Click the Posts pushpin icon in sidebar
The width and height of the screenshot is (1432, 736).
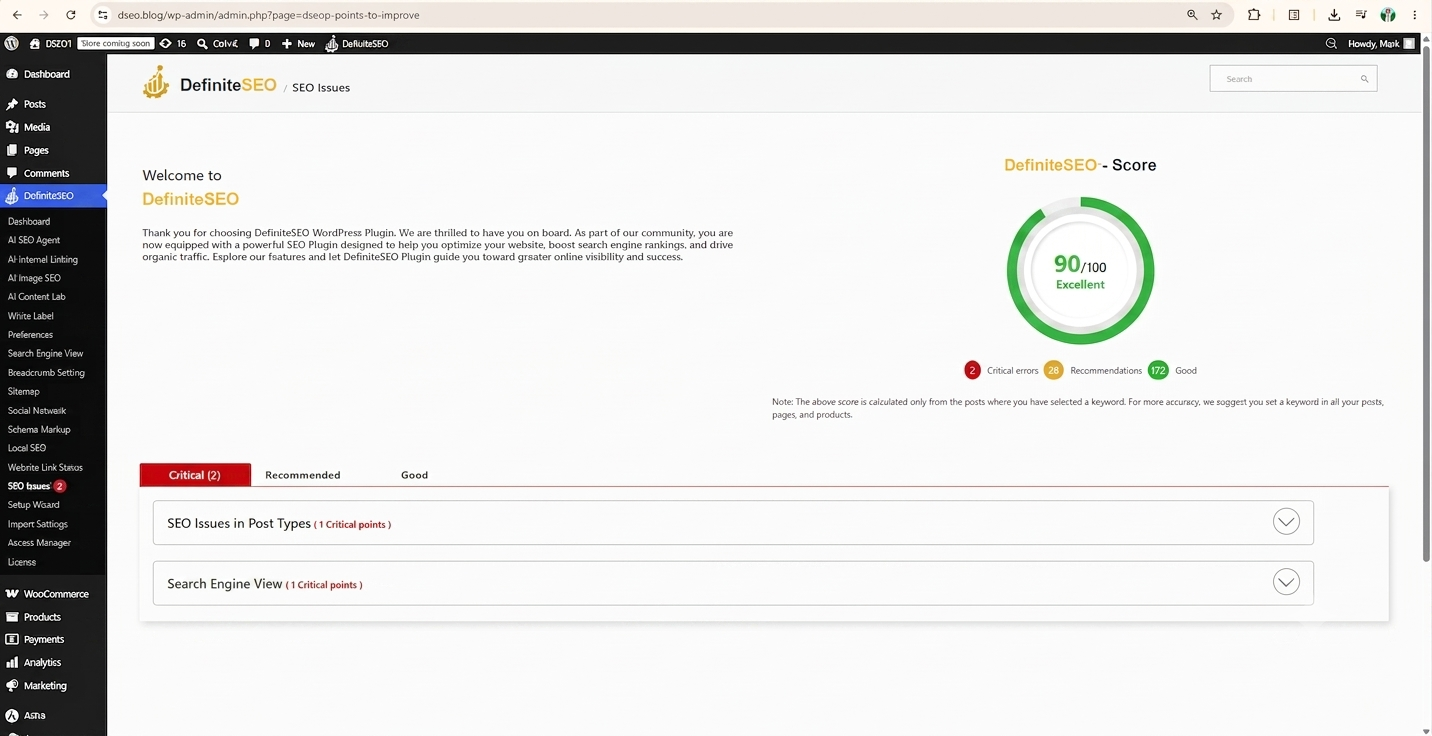click(12, 104)
